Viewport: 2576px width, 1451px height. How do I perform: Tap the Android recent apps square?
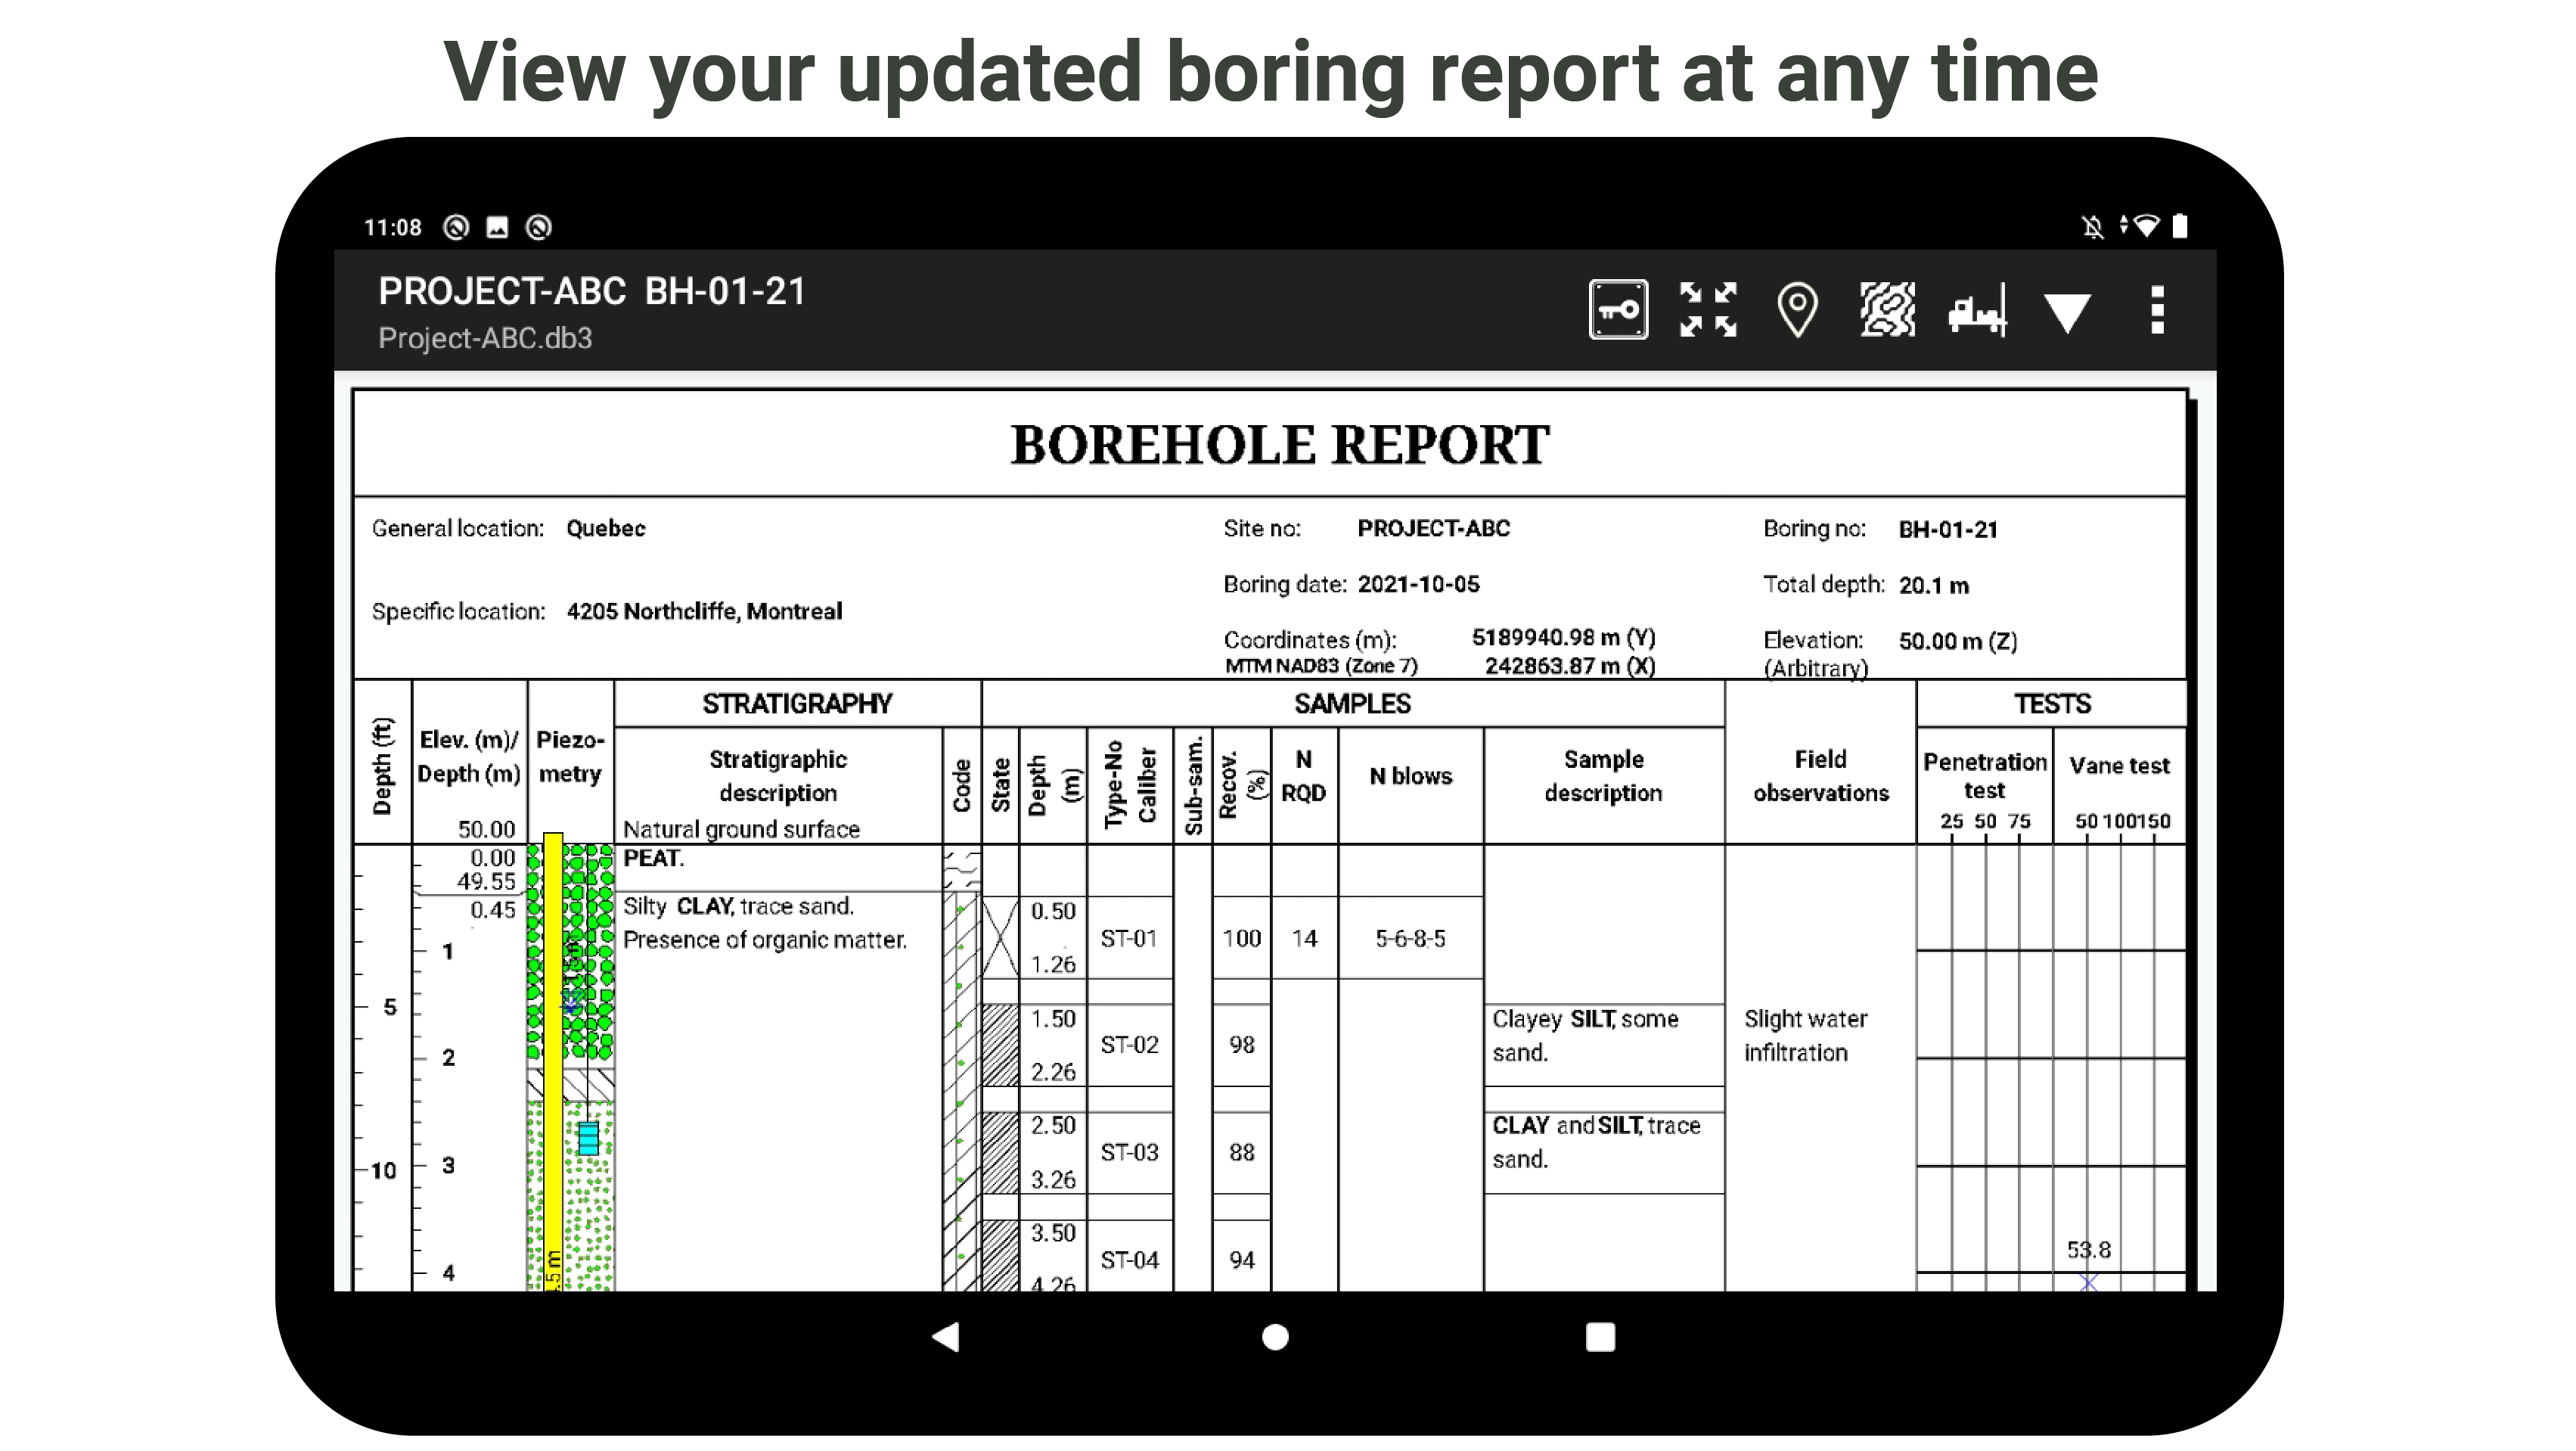point(1600,1337)
